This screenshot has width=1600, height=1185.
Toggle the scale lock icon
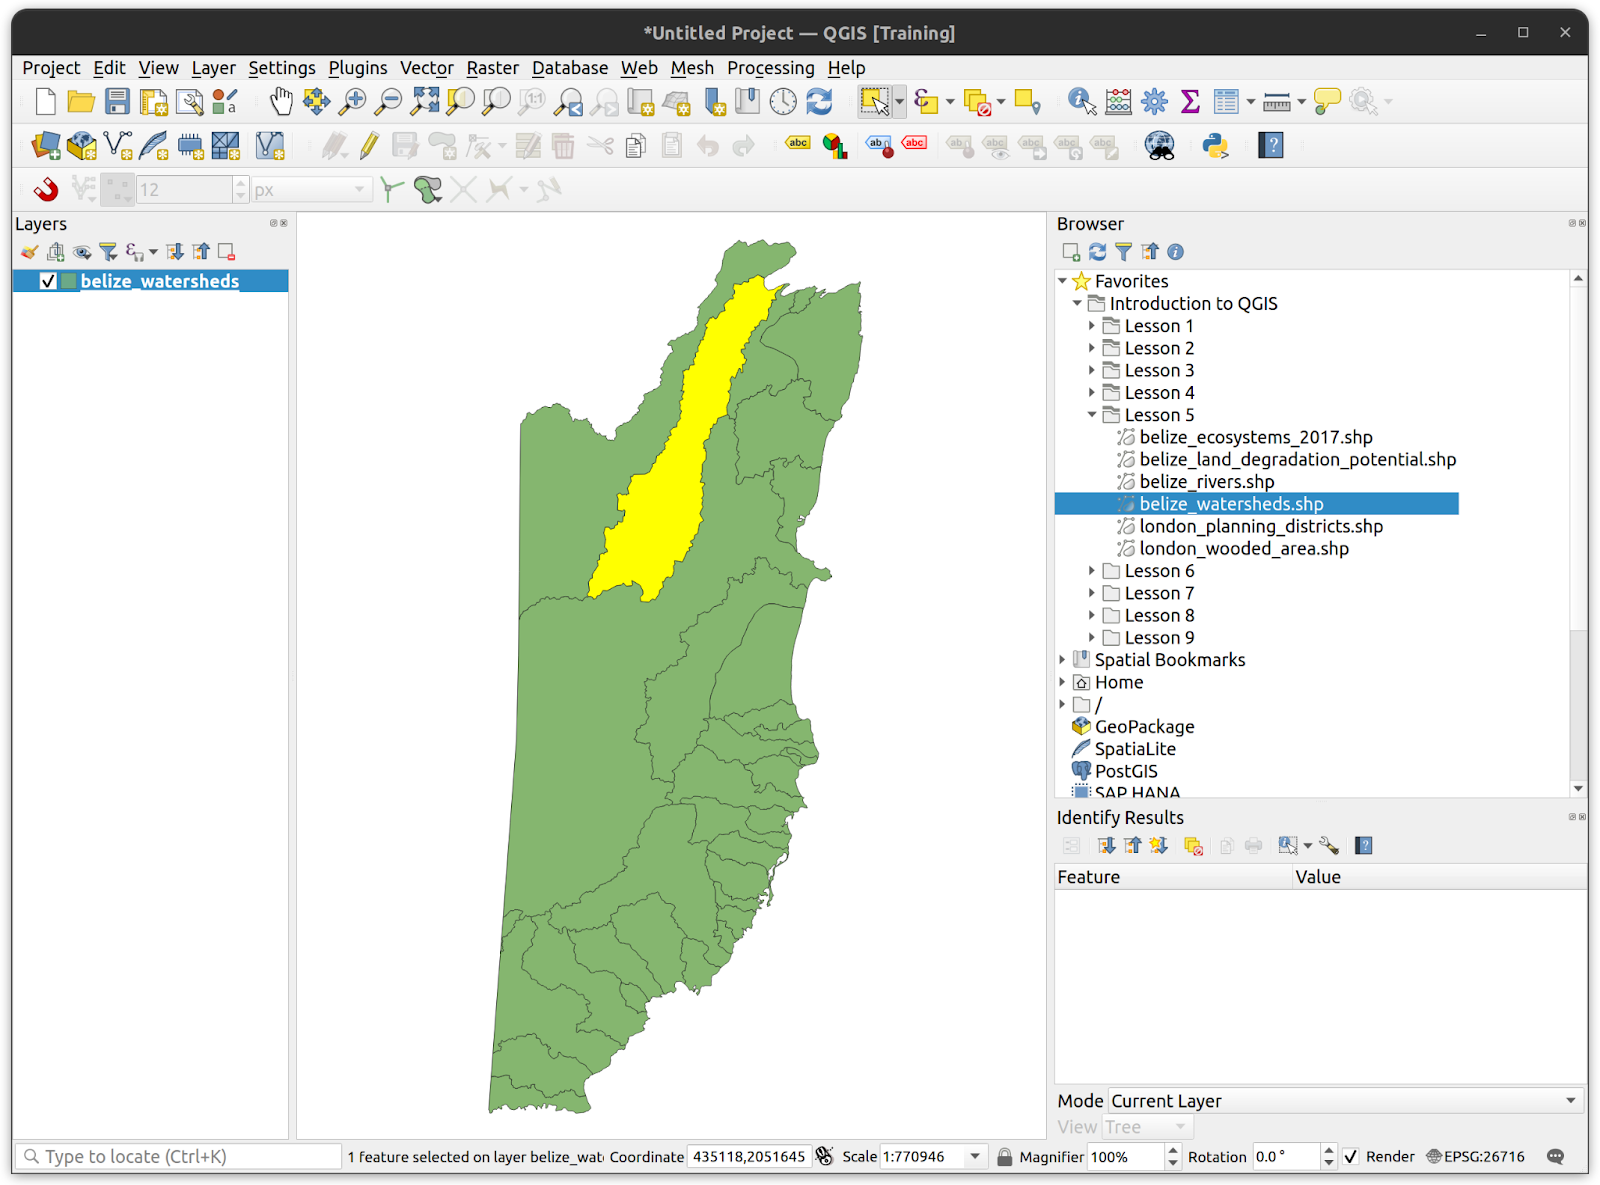click(x=1004, y=1157)
